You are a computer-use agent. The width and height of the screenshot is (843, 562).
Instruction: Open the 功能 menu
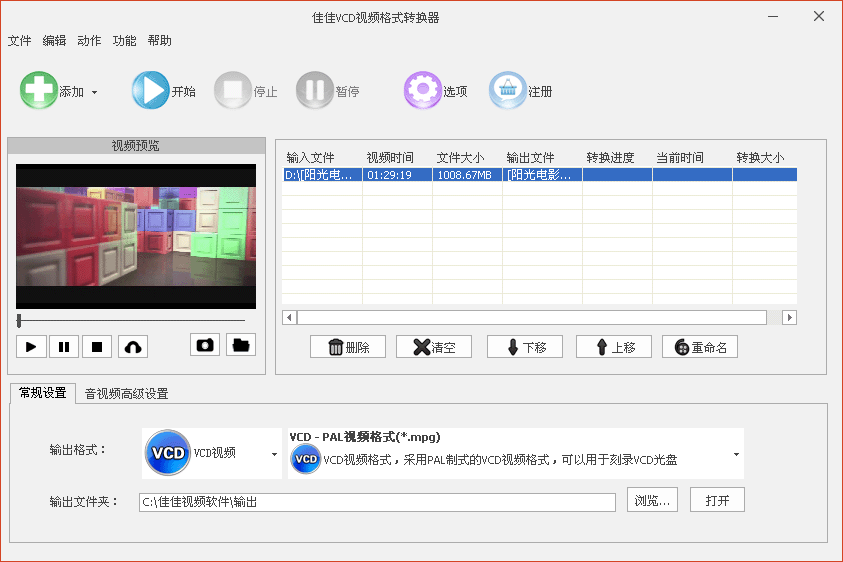(124, 41)
